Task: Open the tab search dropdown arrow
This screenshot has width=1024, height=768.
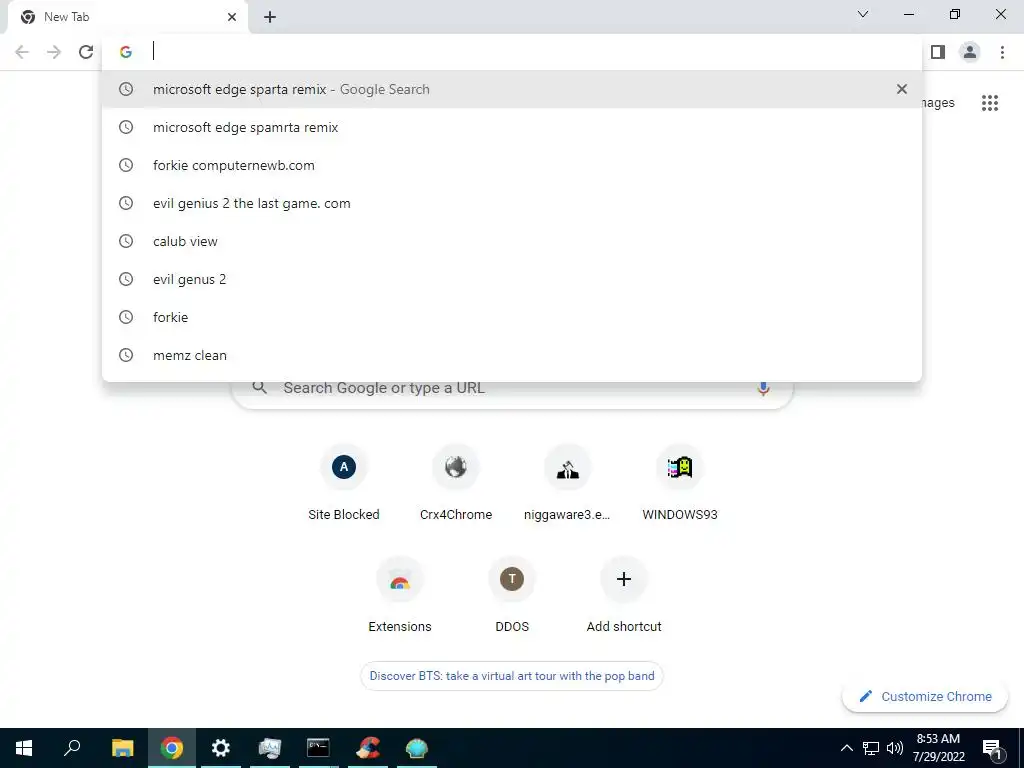Action: point(863,14)
